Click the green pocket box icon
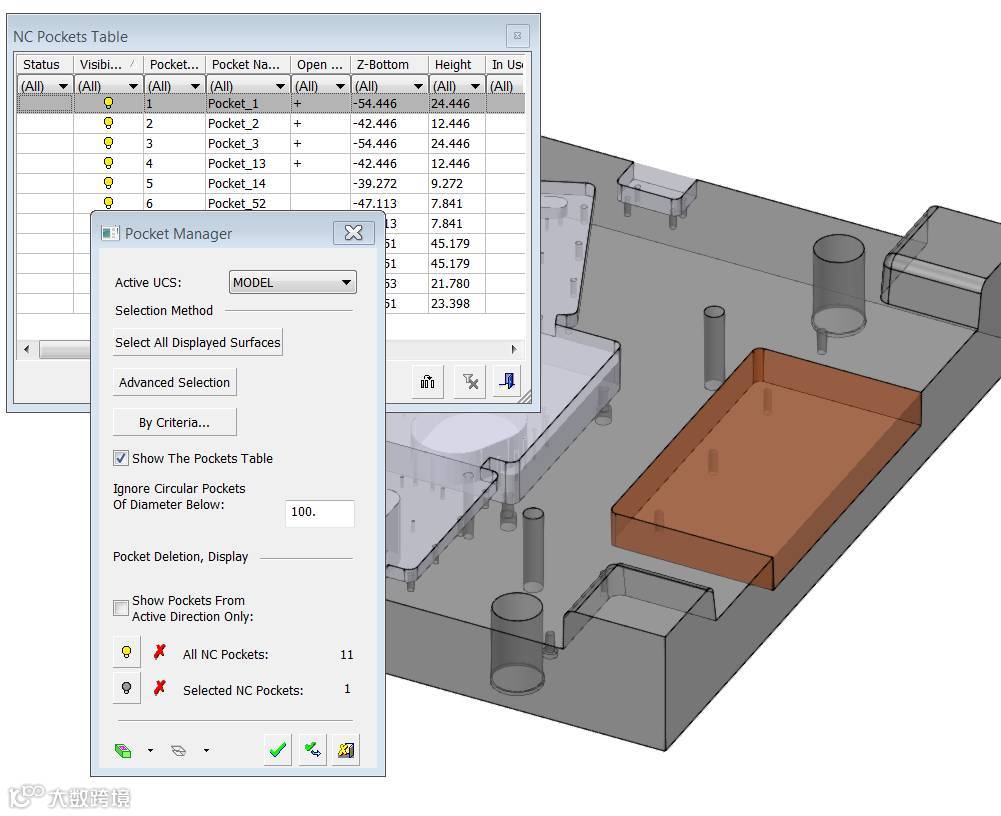 pyautogui.click(x=123, y=750)
